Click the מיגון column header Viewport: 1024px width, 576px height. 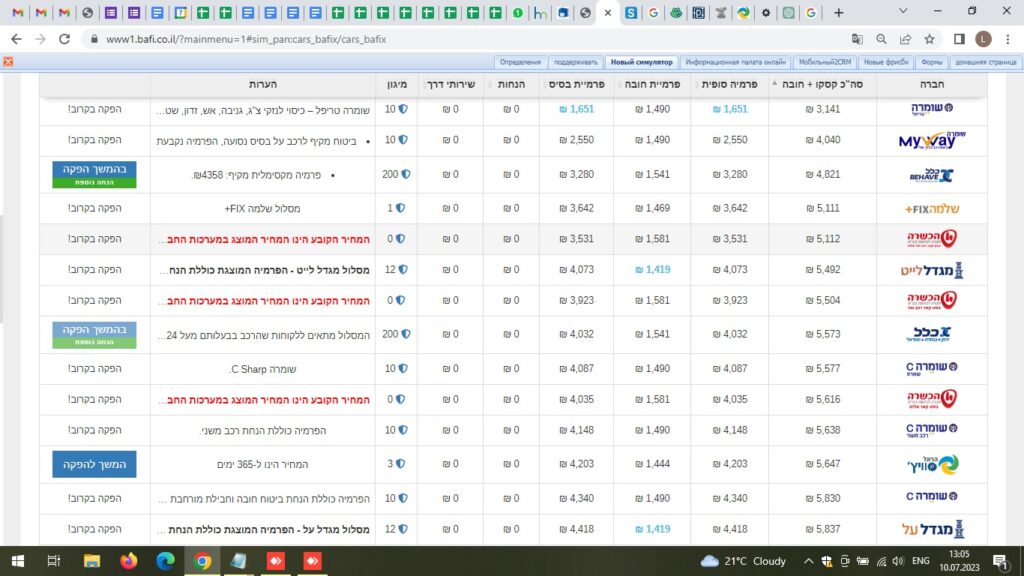396,84
